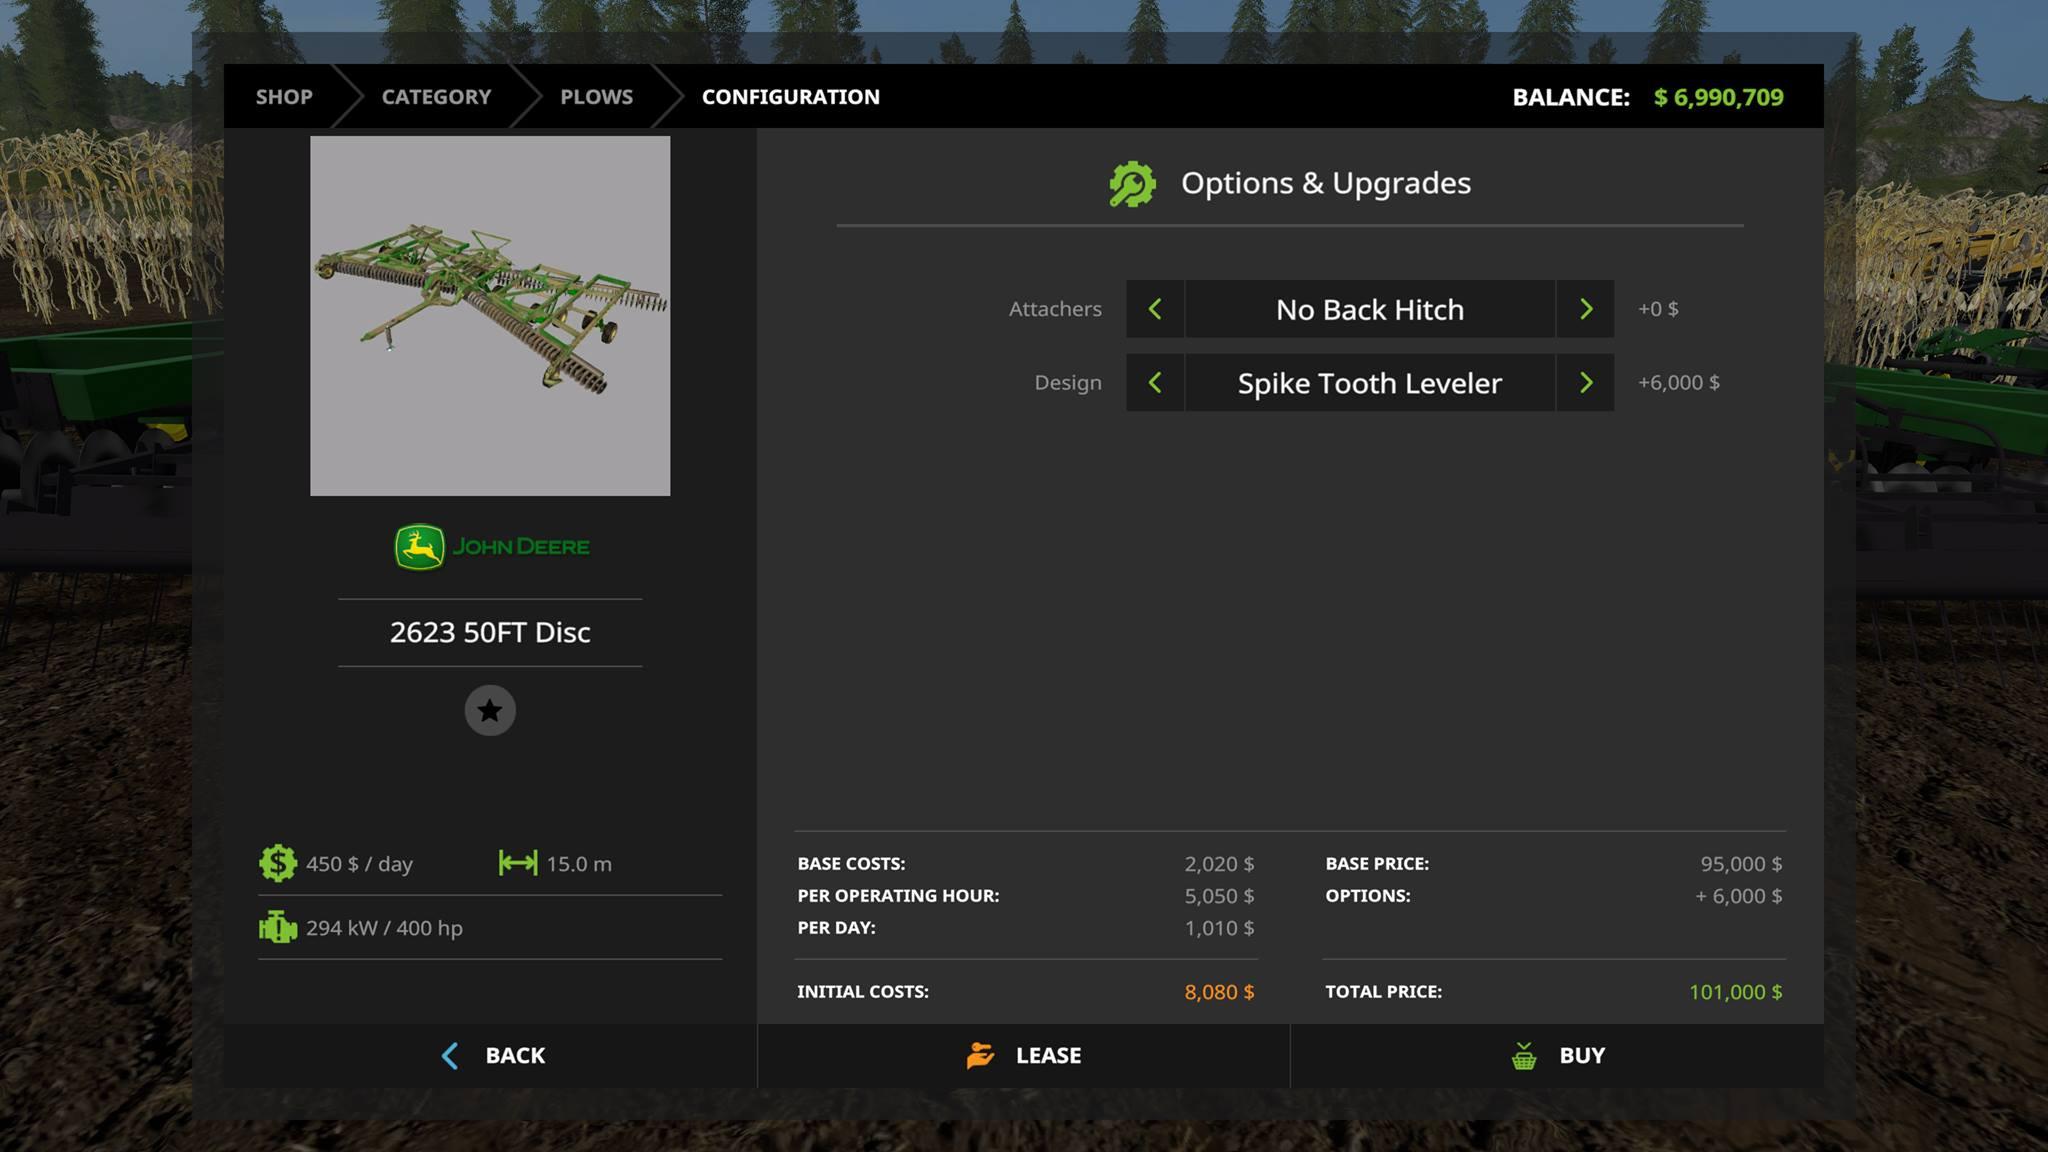Open the CATEGORY breadcrumb

[436, 97]
